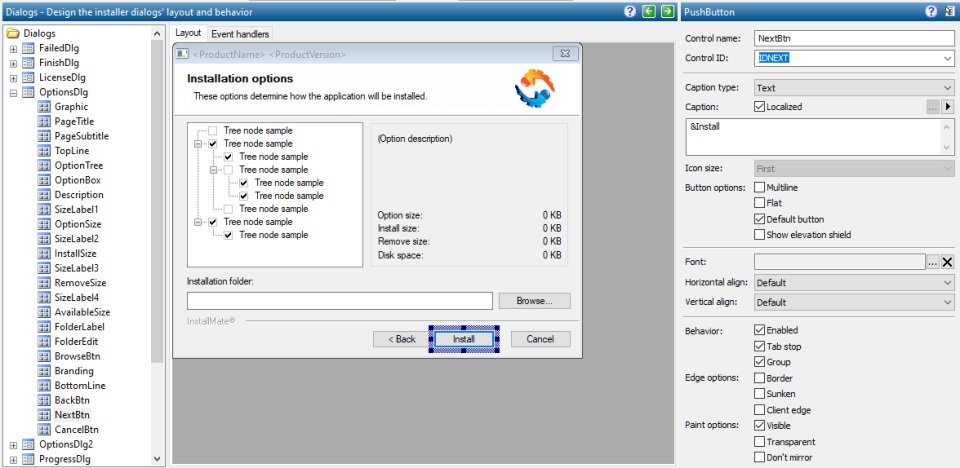Click the Control name input field
Viewport: 960px width, 468px height.
coord(854,38)
